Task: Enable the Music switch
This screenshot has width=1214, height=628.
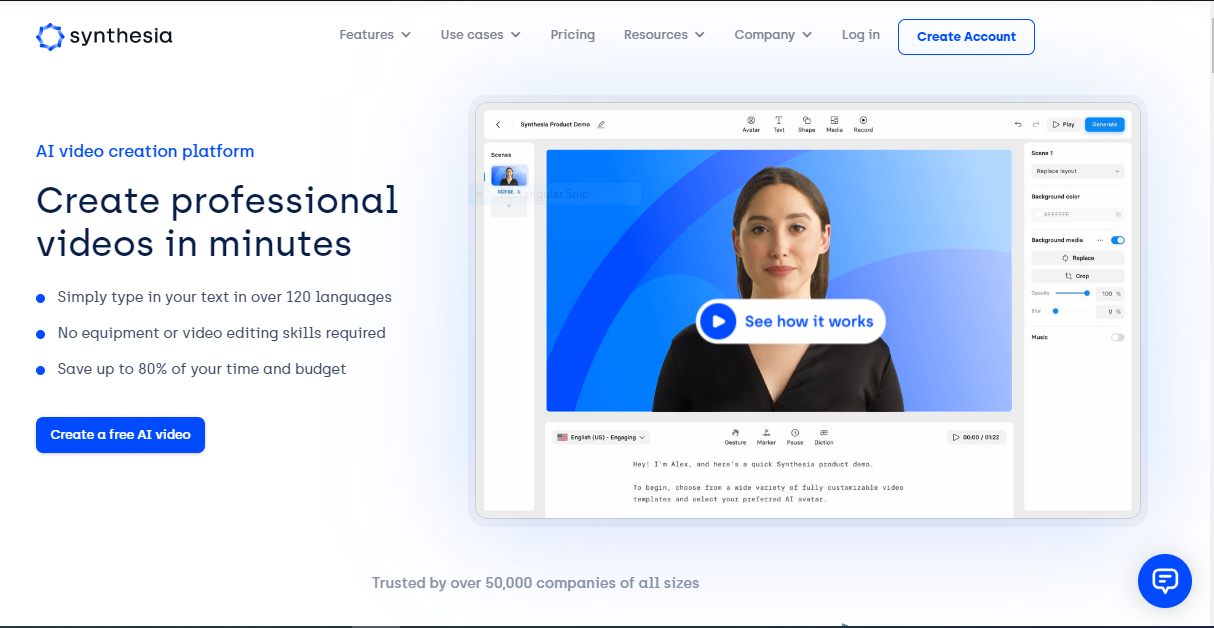Action: 1117,337
